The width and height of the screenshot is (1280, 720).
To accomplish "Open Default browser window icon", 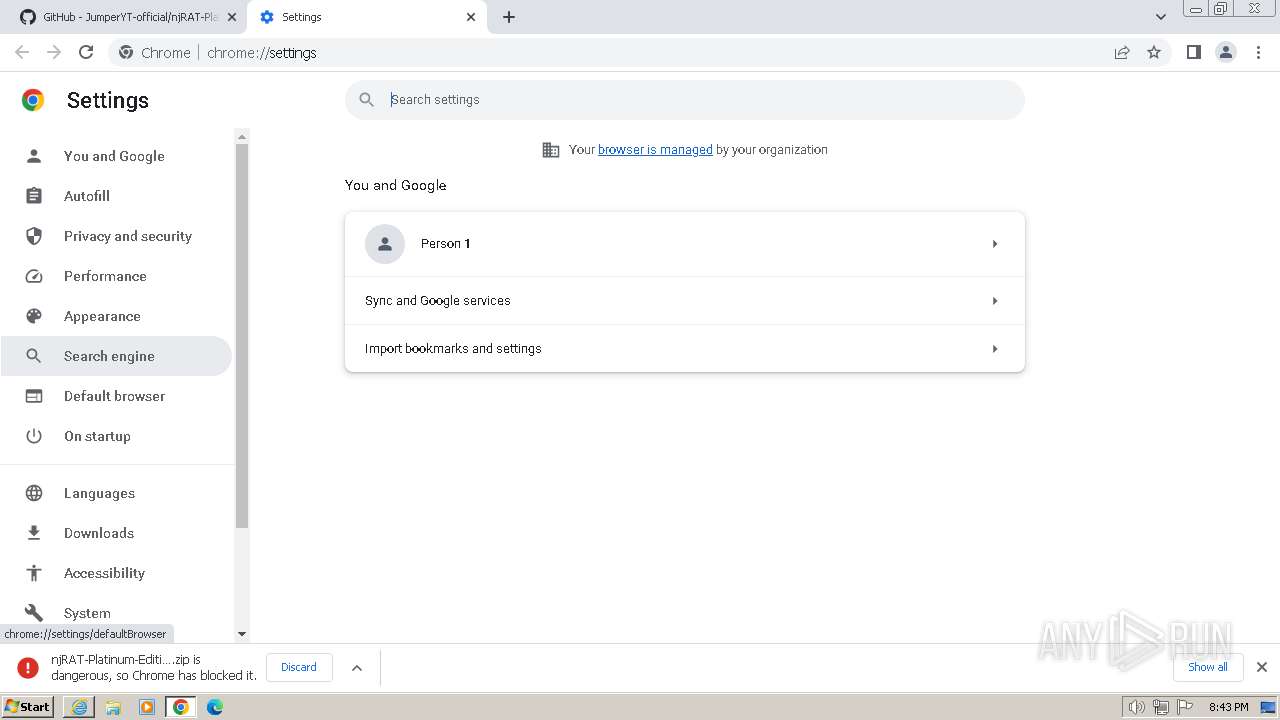I will click(x=34, y=396).
